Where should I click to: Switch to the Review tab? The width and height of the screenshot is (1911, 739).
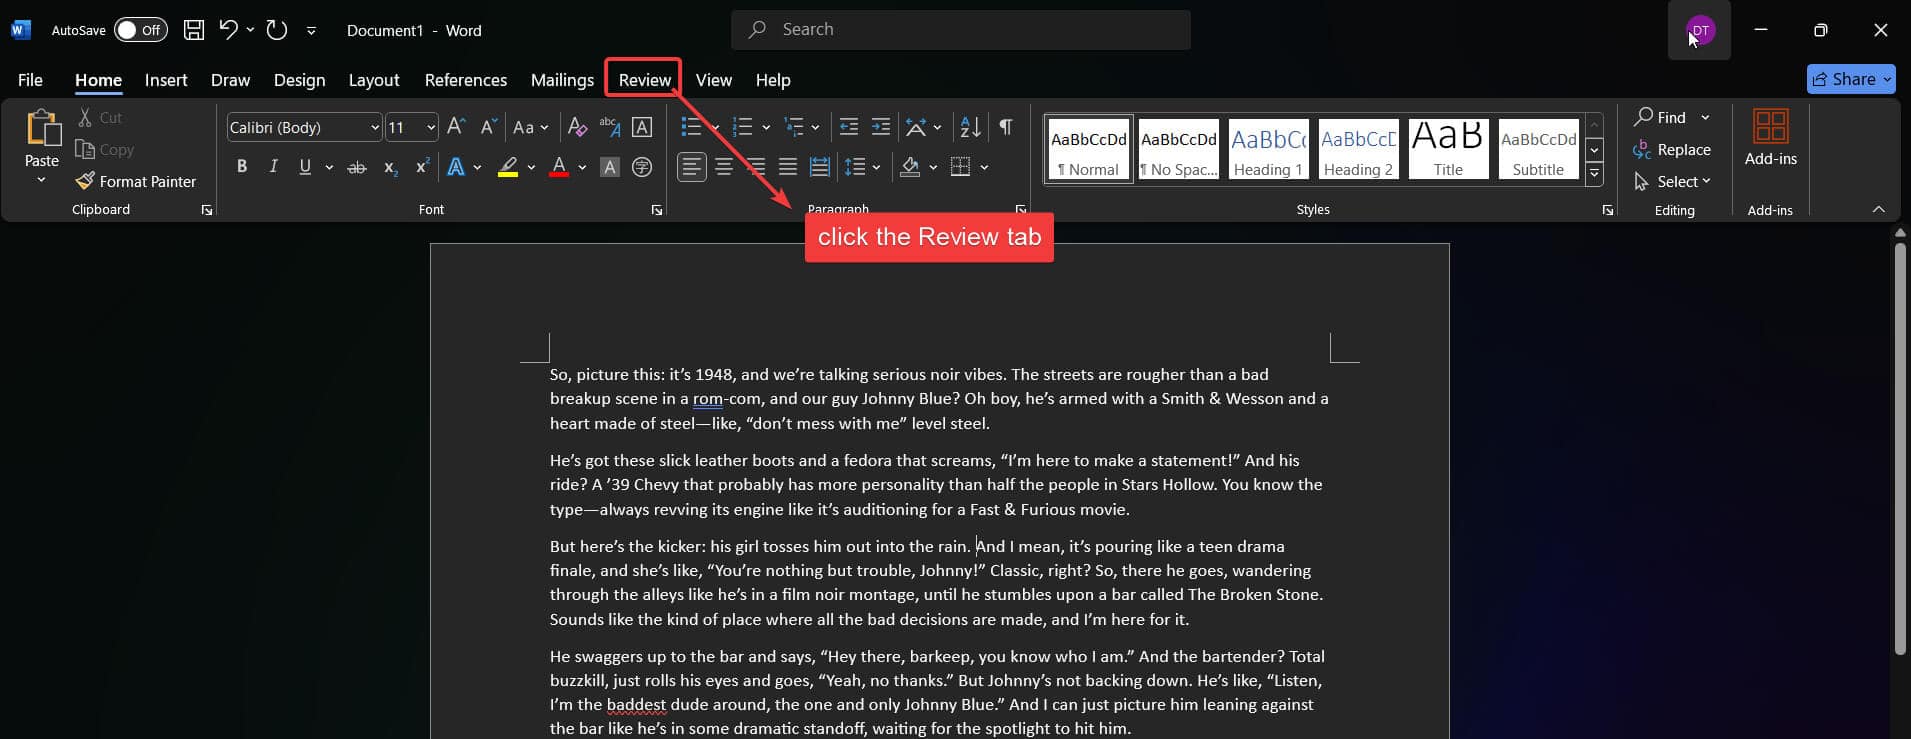645,80
